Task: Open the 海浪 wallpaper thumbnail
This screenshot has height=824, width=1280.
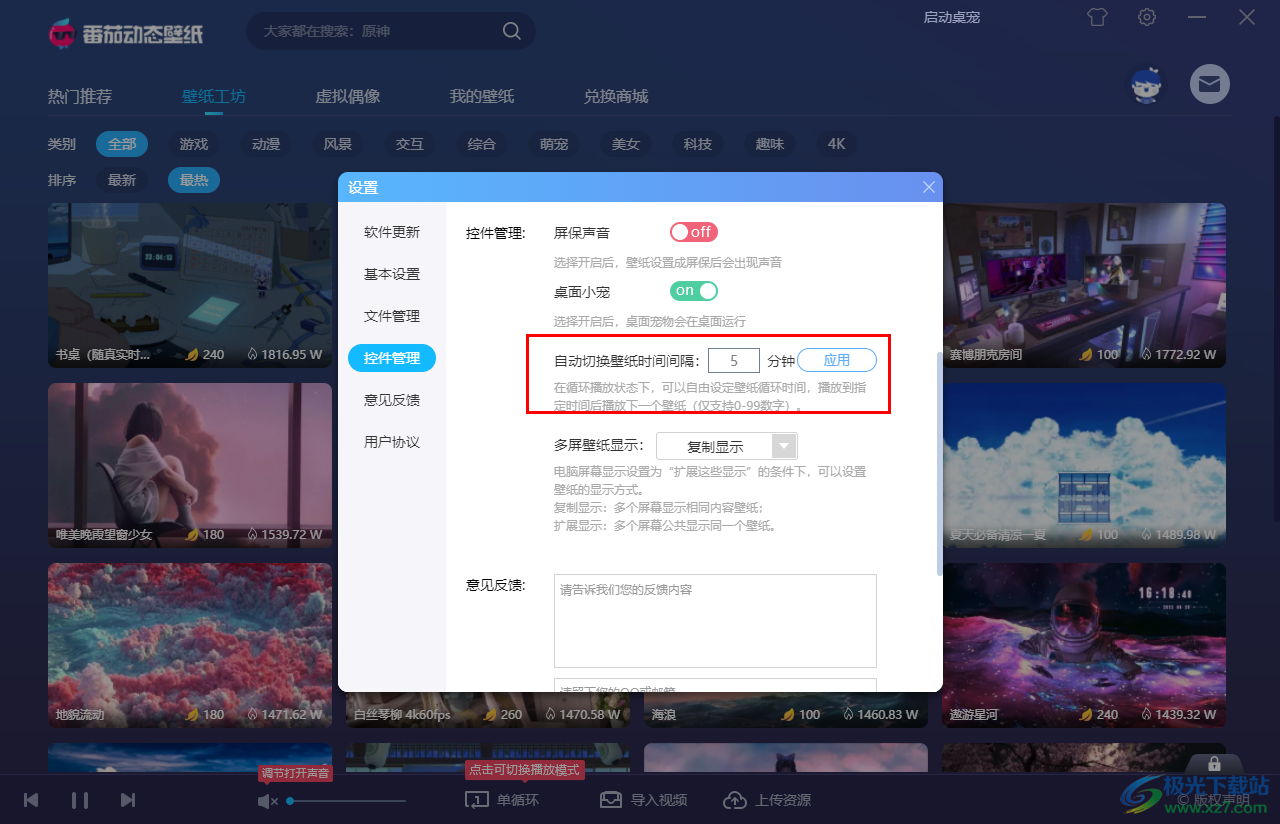Action: click(786, 710)
